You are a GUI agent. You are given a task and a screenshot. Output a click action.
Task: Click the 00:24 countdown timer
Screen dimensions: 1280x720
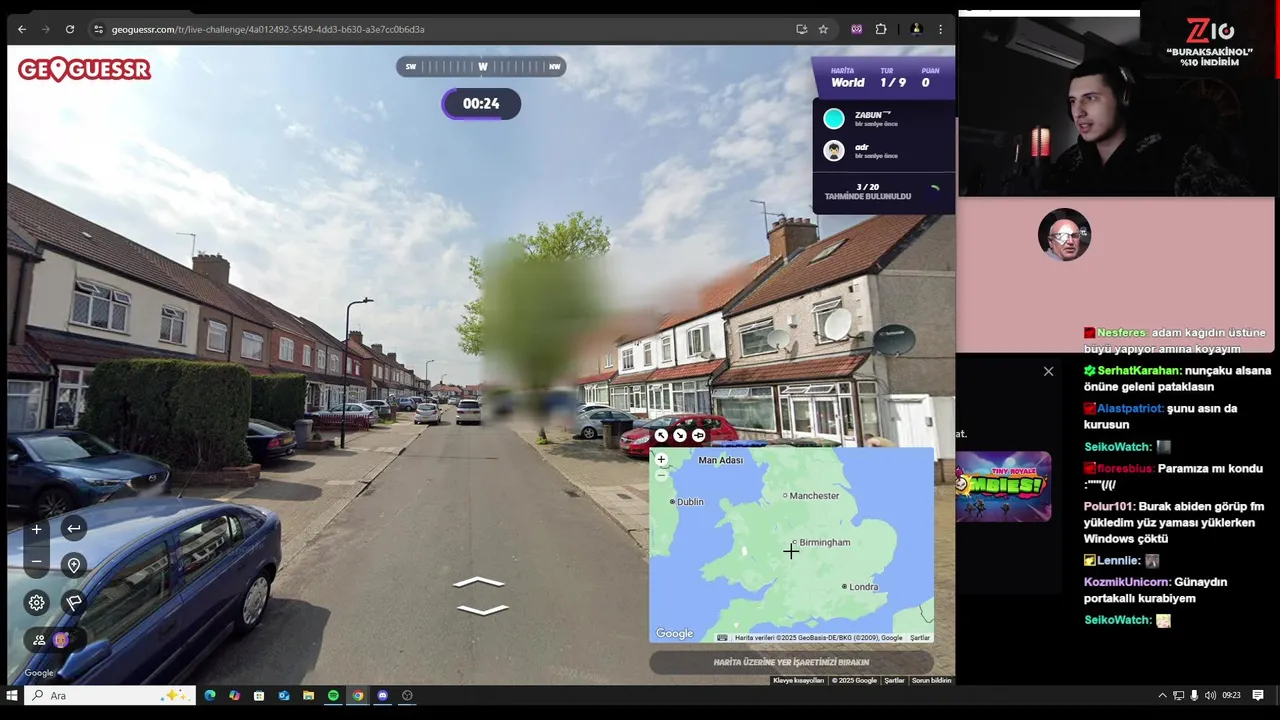point(481,104)
